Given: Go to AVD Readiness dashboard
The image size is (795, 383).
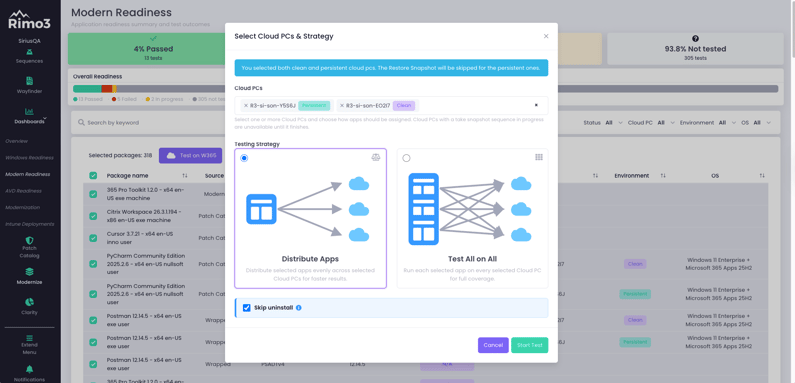Looking at the screenshot, I should (23, 191).
